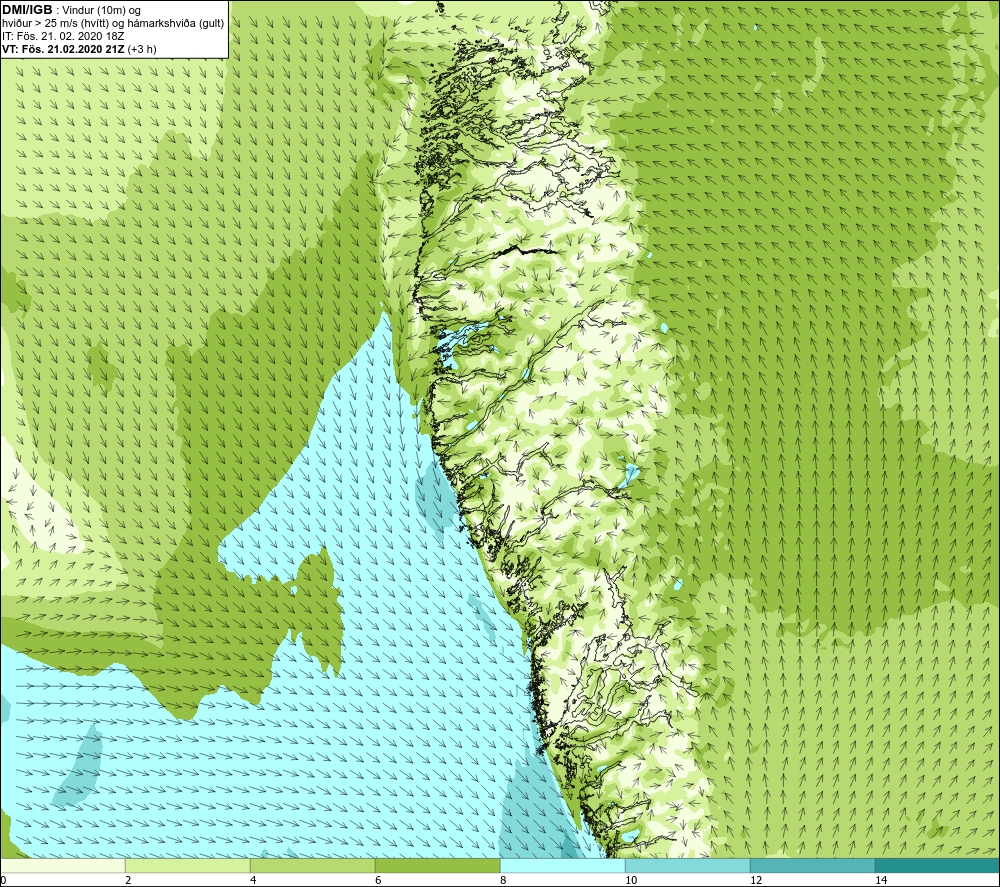Click the VT: Fös. 21.02.2020 21Z line
Image resolution: width=1000 pixels, height=887 pixels.
[79, 49]
